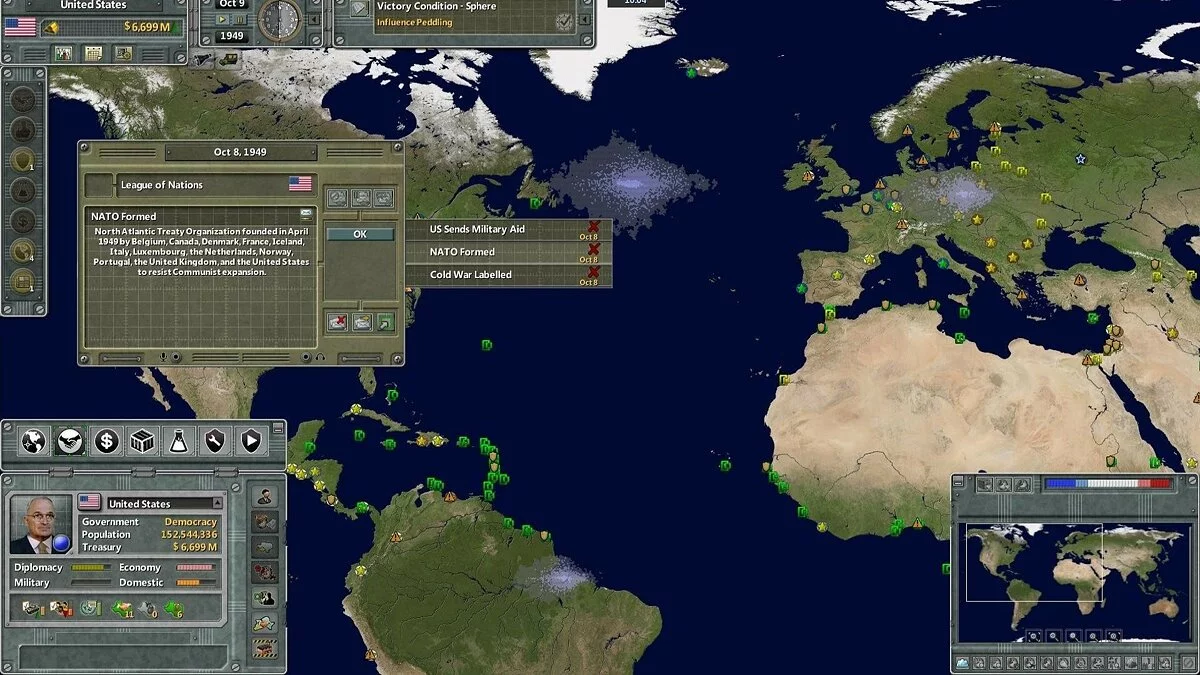Delete message using red-X envelope icon
The width and height of the screenshot is (1200, 675).
tap(337, 322)
